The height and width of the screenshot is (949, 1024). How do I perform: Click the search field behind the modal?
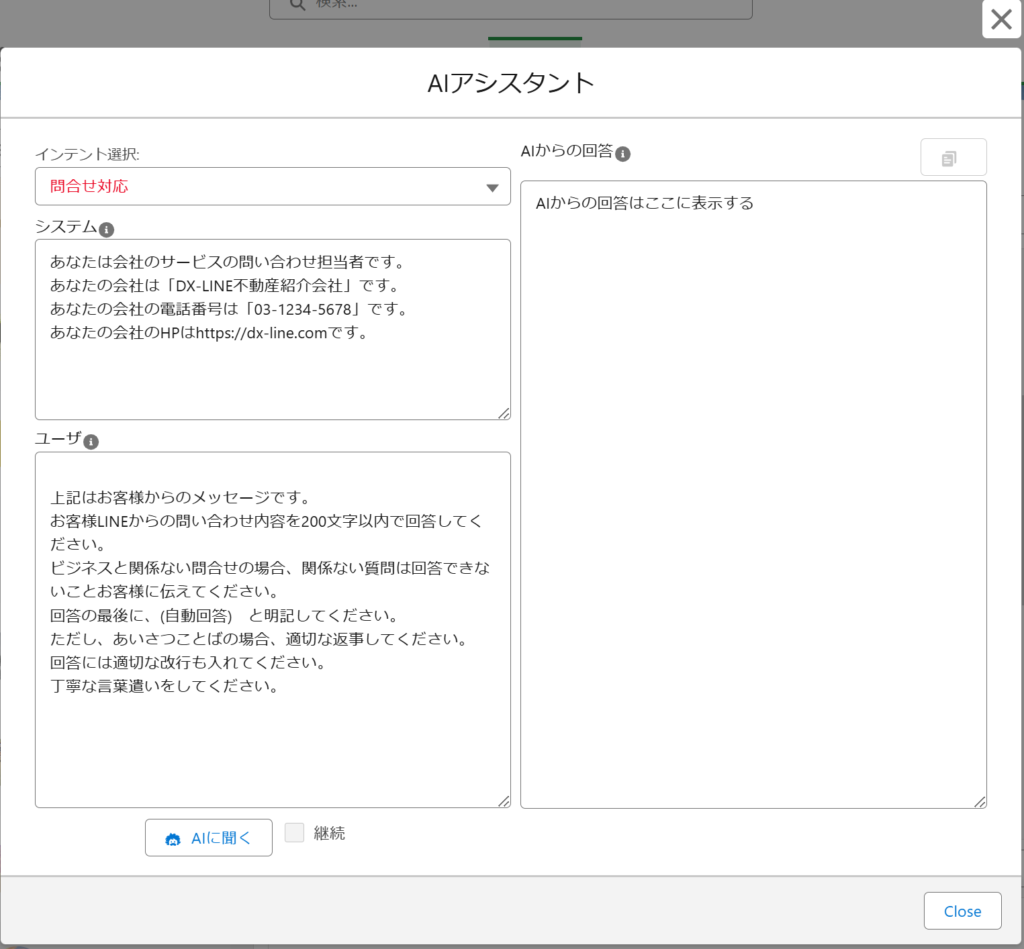tap(520, 6)
